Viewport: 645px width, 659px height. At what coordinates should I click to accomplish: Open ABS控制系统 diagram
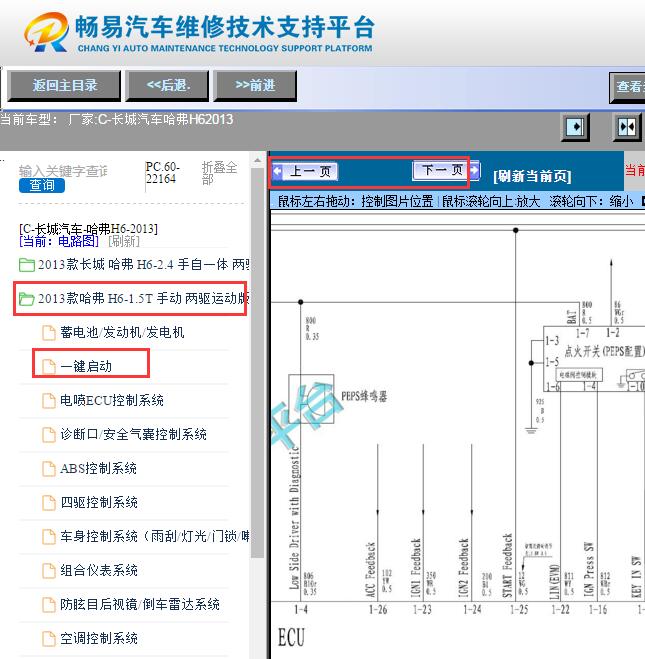click(98, 468)
